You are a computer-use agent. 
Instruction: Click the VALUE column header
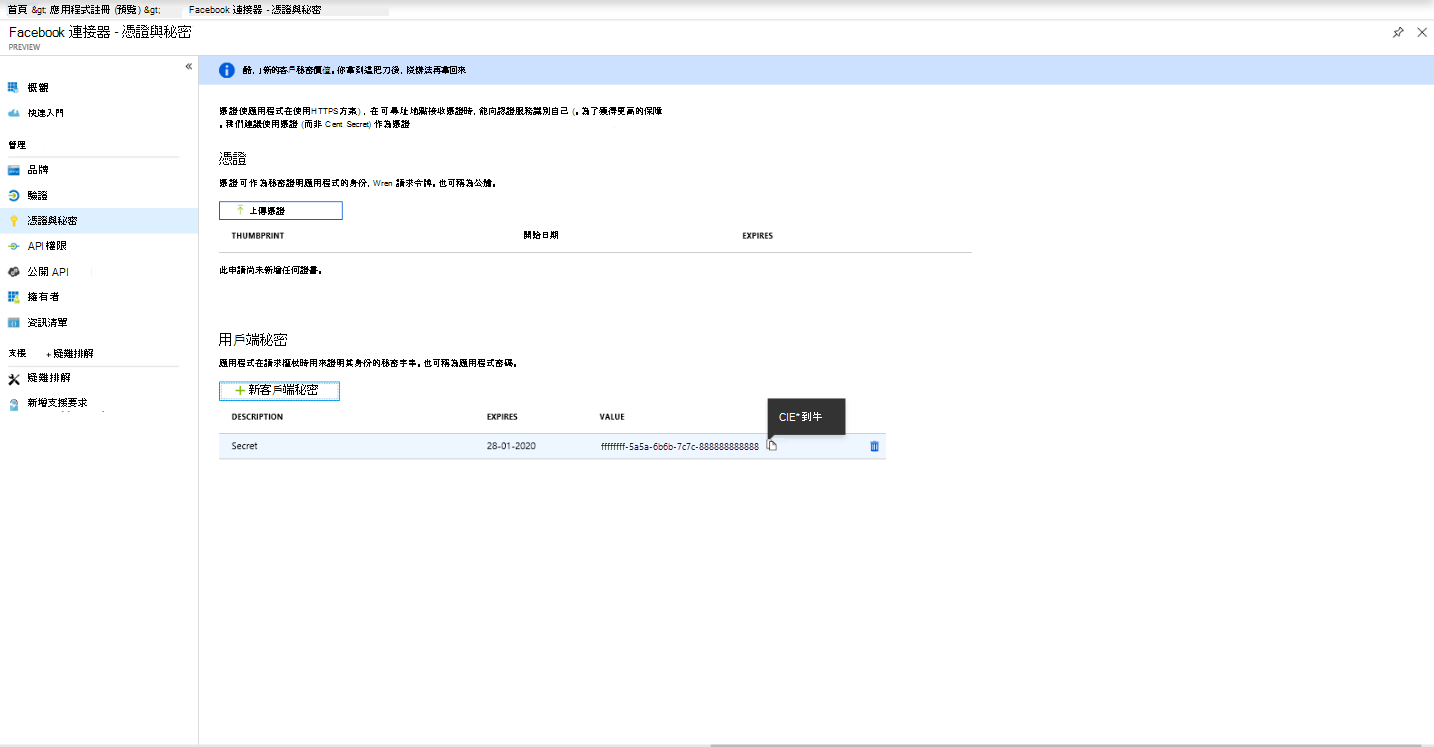(x=612, y=417)
